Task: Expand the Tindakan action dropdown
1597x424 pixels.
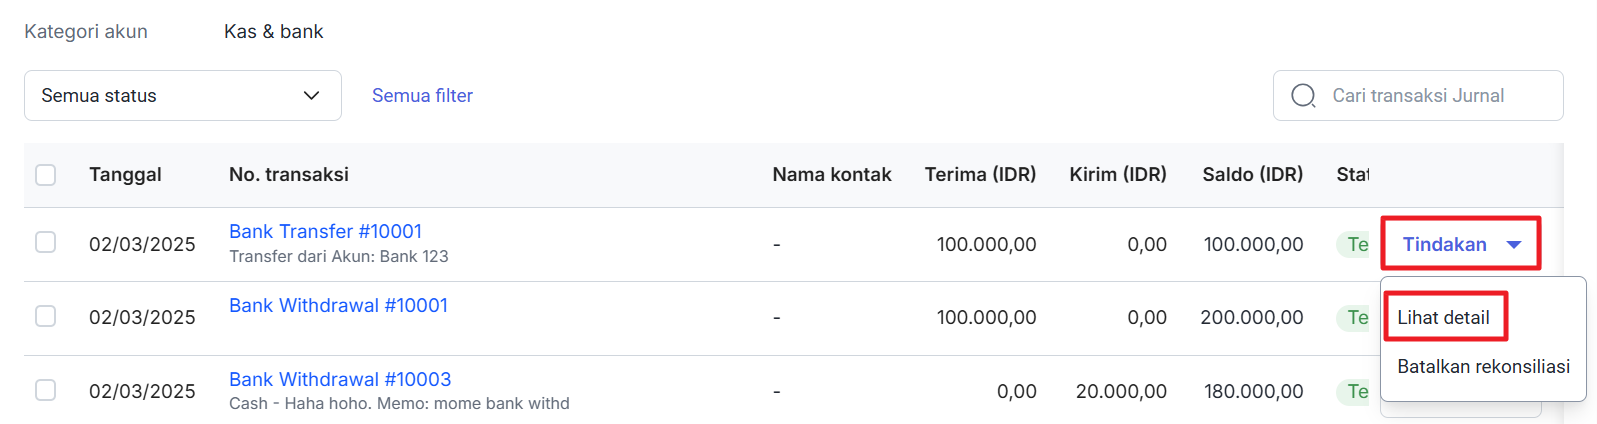Action: (x=1461, y=244)
